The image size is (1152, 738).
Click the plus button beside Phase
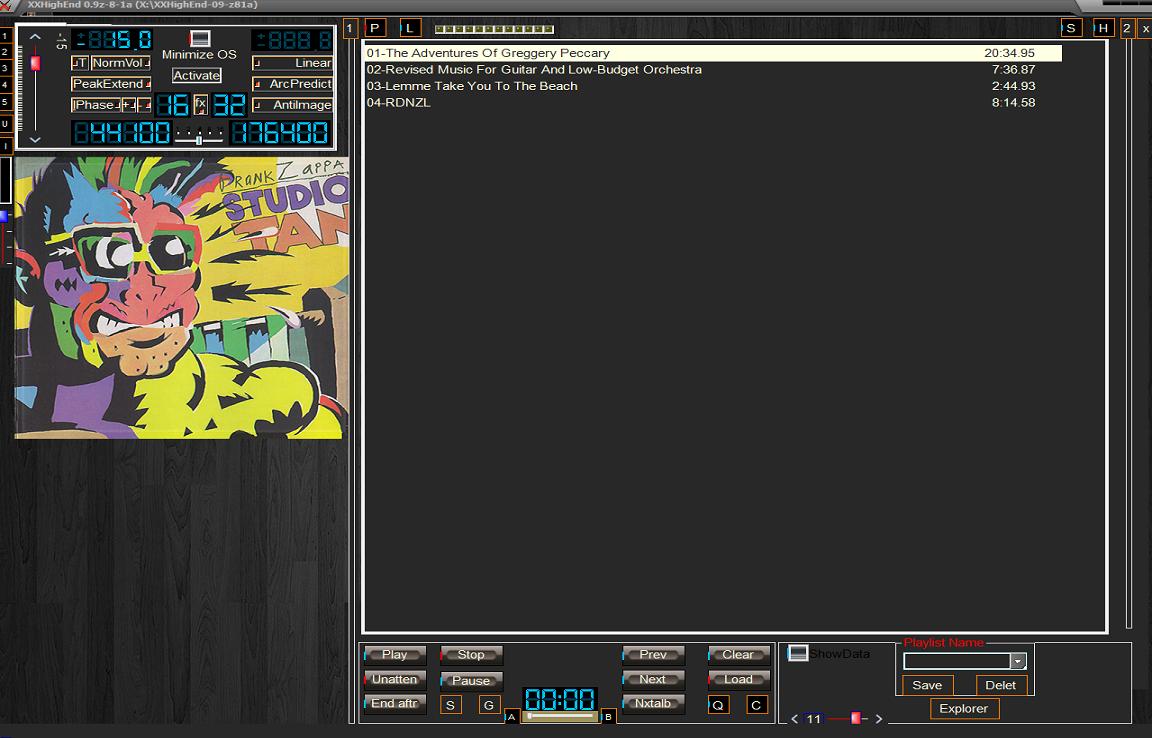point(129,105)
